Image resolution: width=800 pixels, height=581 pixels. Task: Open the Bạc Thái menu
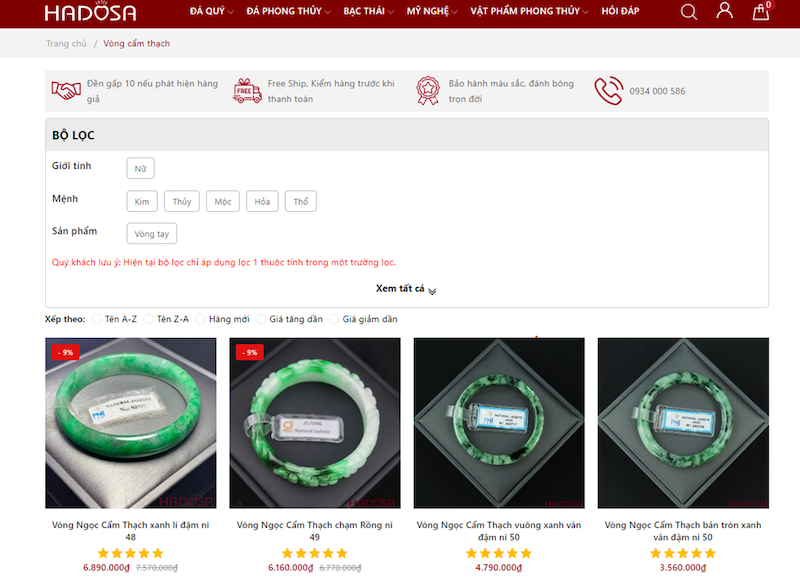368,12
